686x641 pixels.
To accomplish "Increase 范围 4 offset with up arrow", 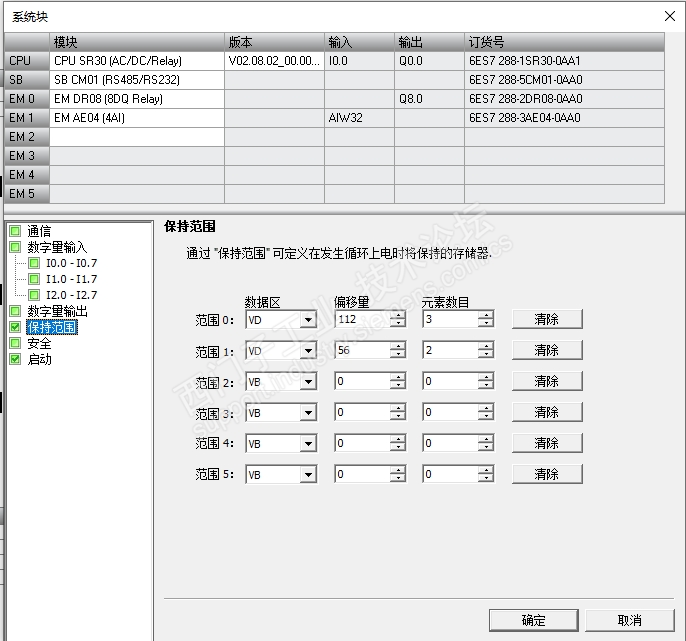I will pyautogui.click(x=398, y=439).
